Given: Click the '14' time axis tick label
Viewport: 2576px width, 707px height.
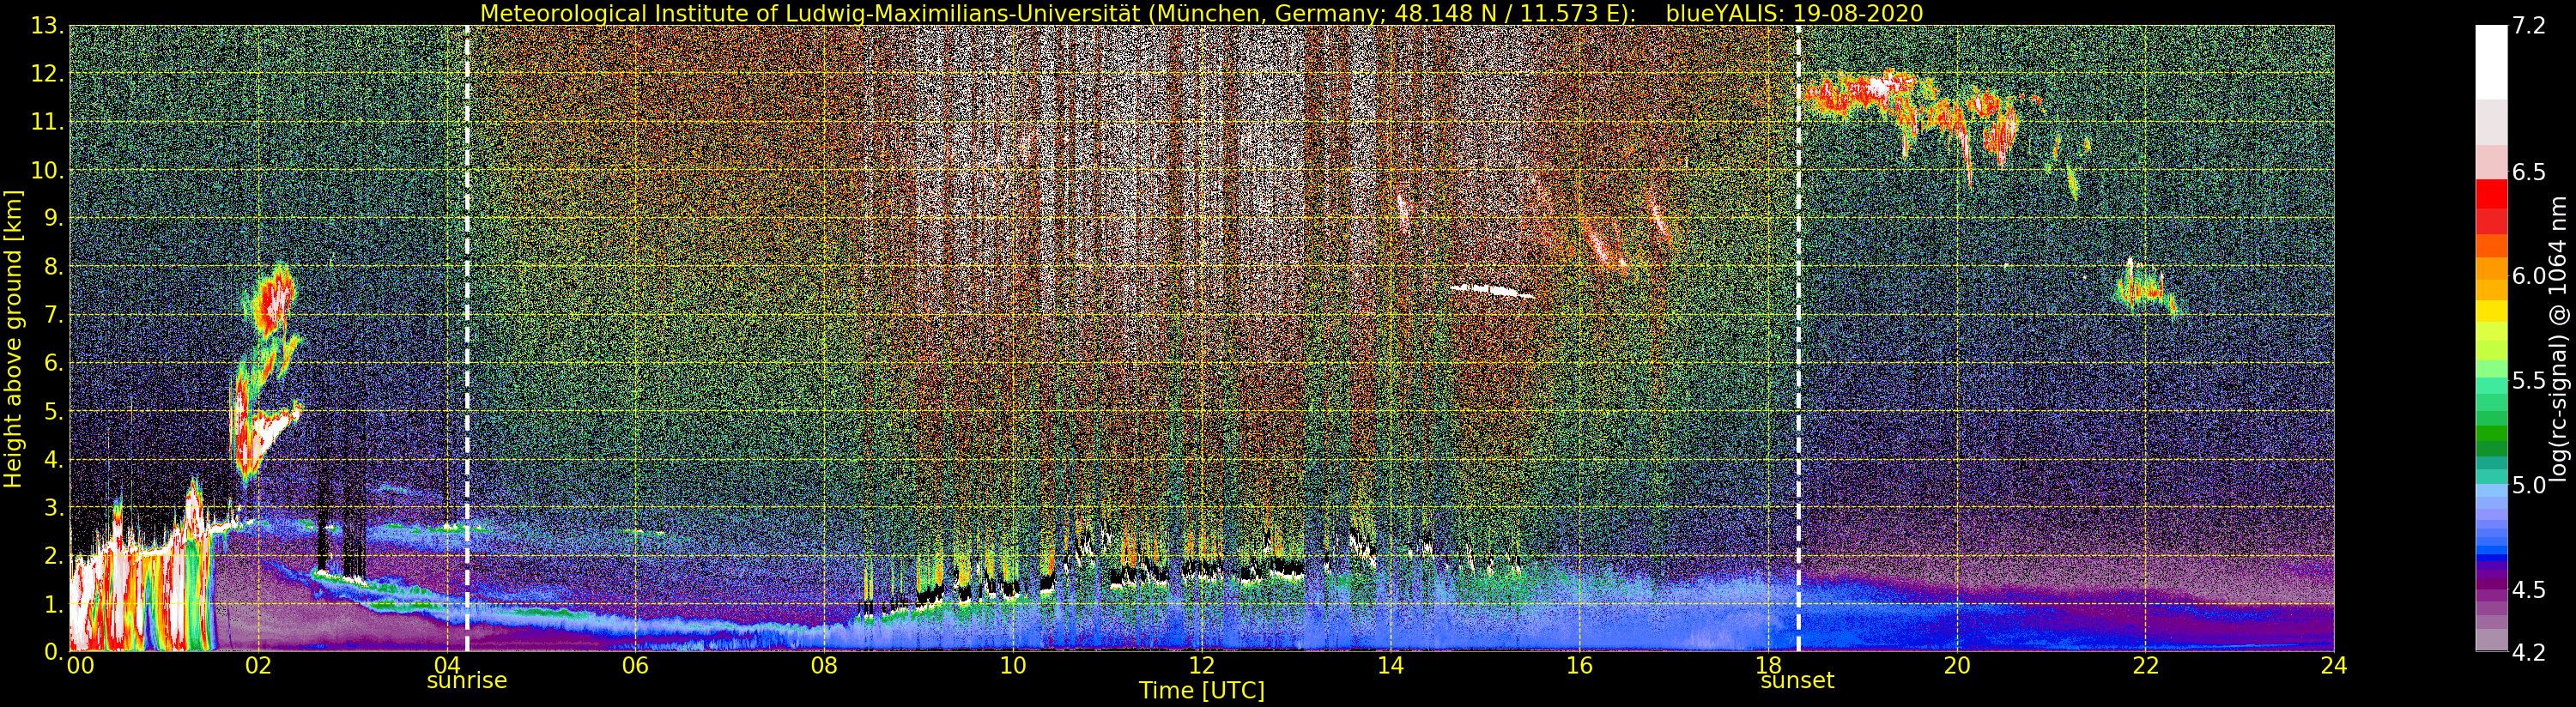Looking at the screenshot, I should tap(1390, 665).
